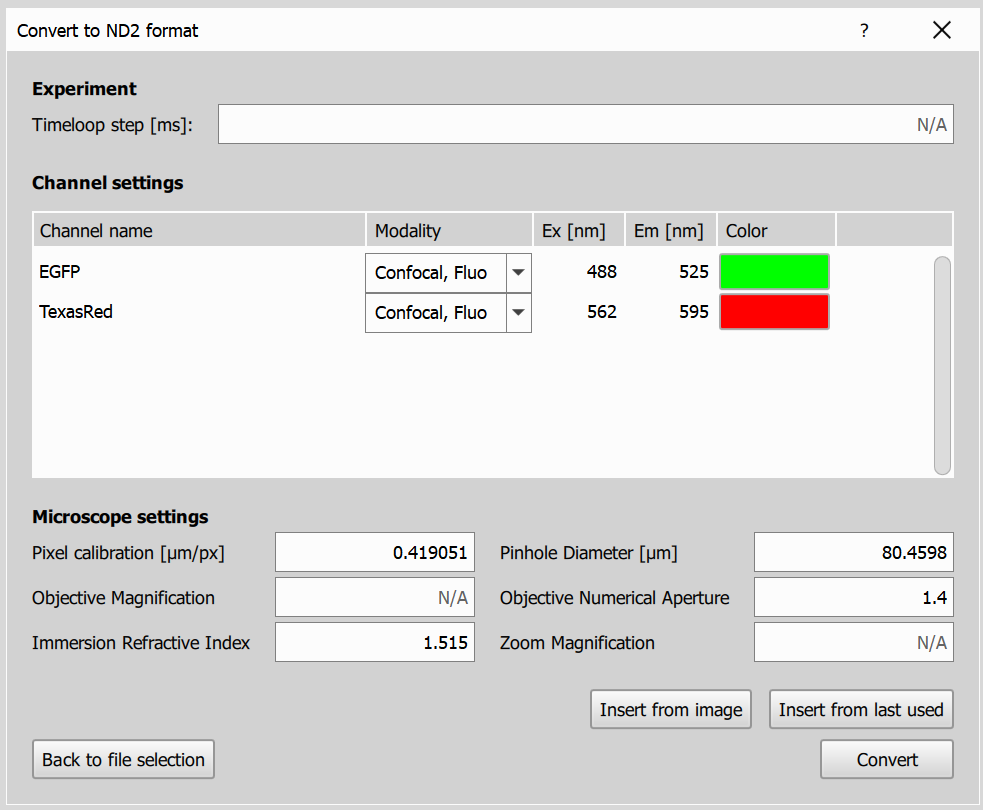Click the Channel name column header
The width and height of the screenshot is (983, 810).
click(x=95, y=230)
